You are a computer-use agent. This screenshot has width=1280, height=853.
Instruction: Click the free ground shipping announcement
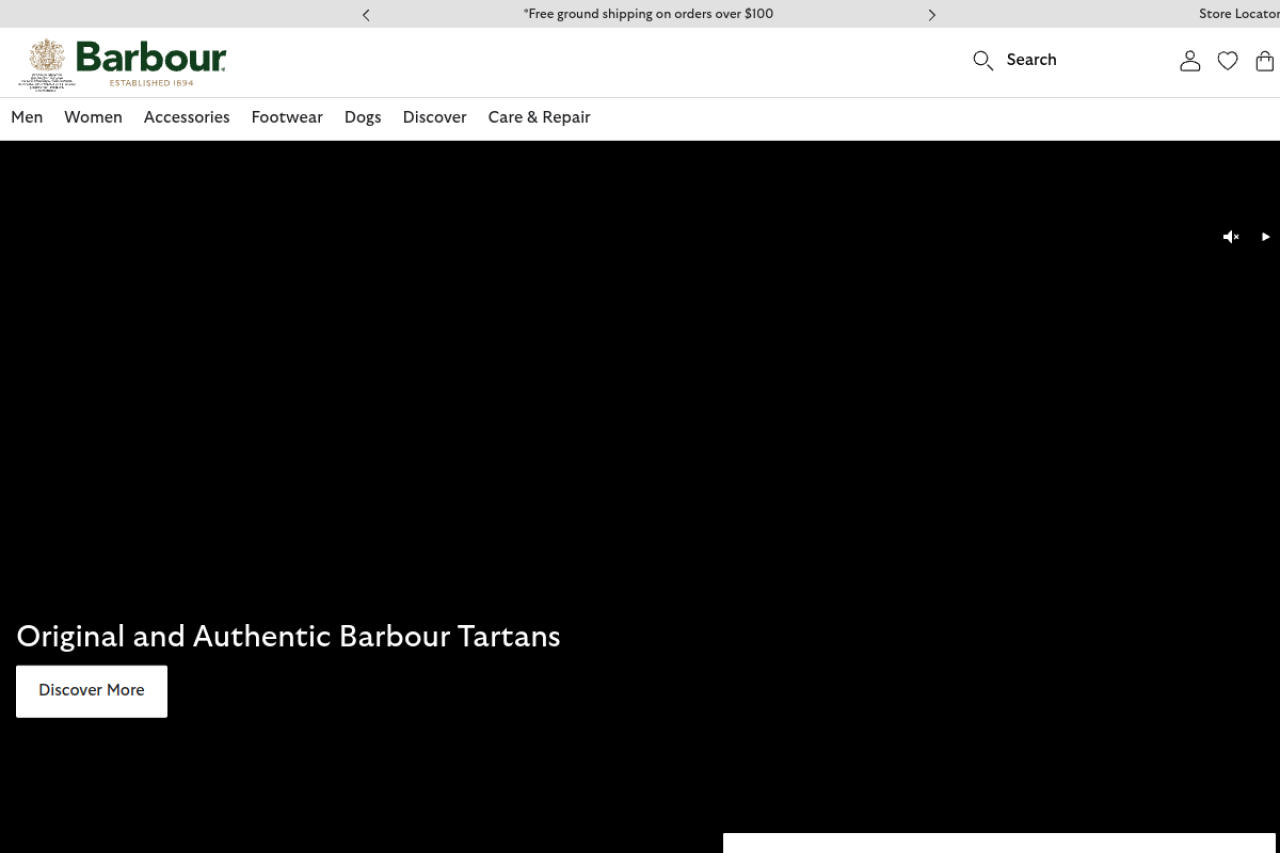648,14
